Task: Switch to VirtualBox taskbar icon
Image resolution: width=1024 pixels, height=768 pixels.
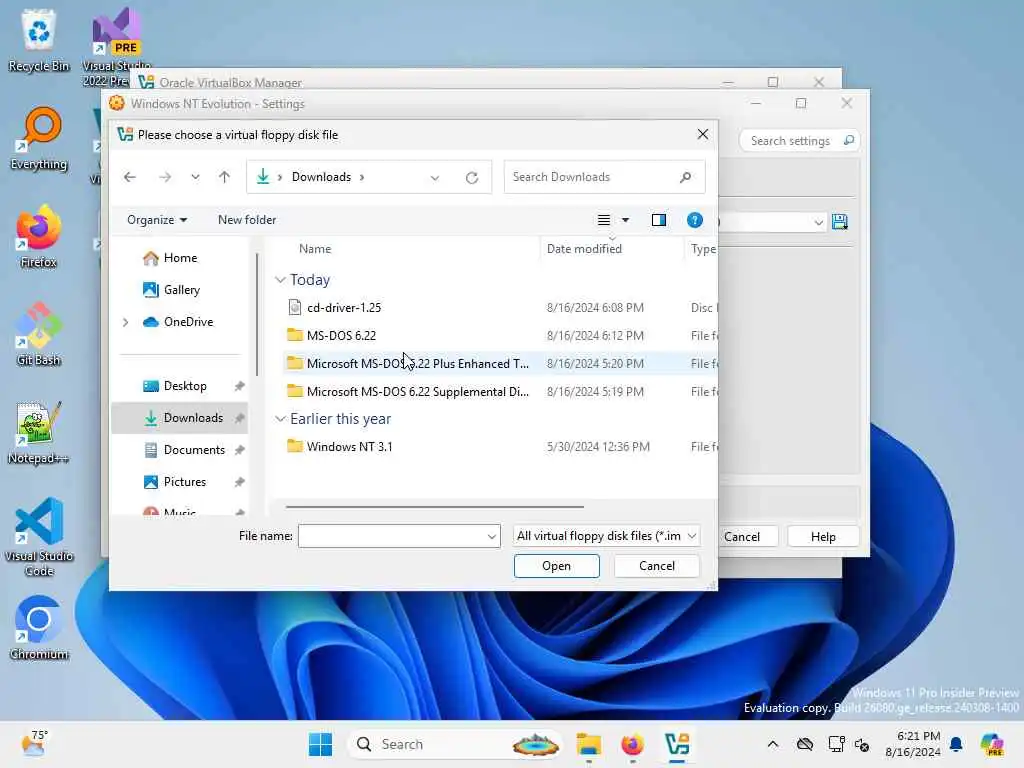Action: tap(677, 744)
